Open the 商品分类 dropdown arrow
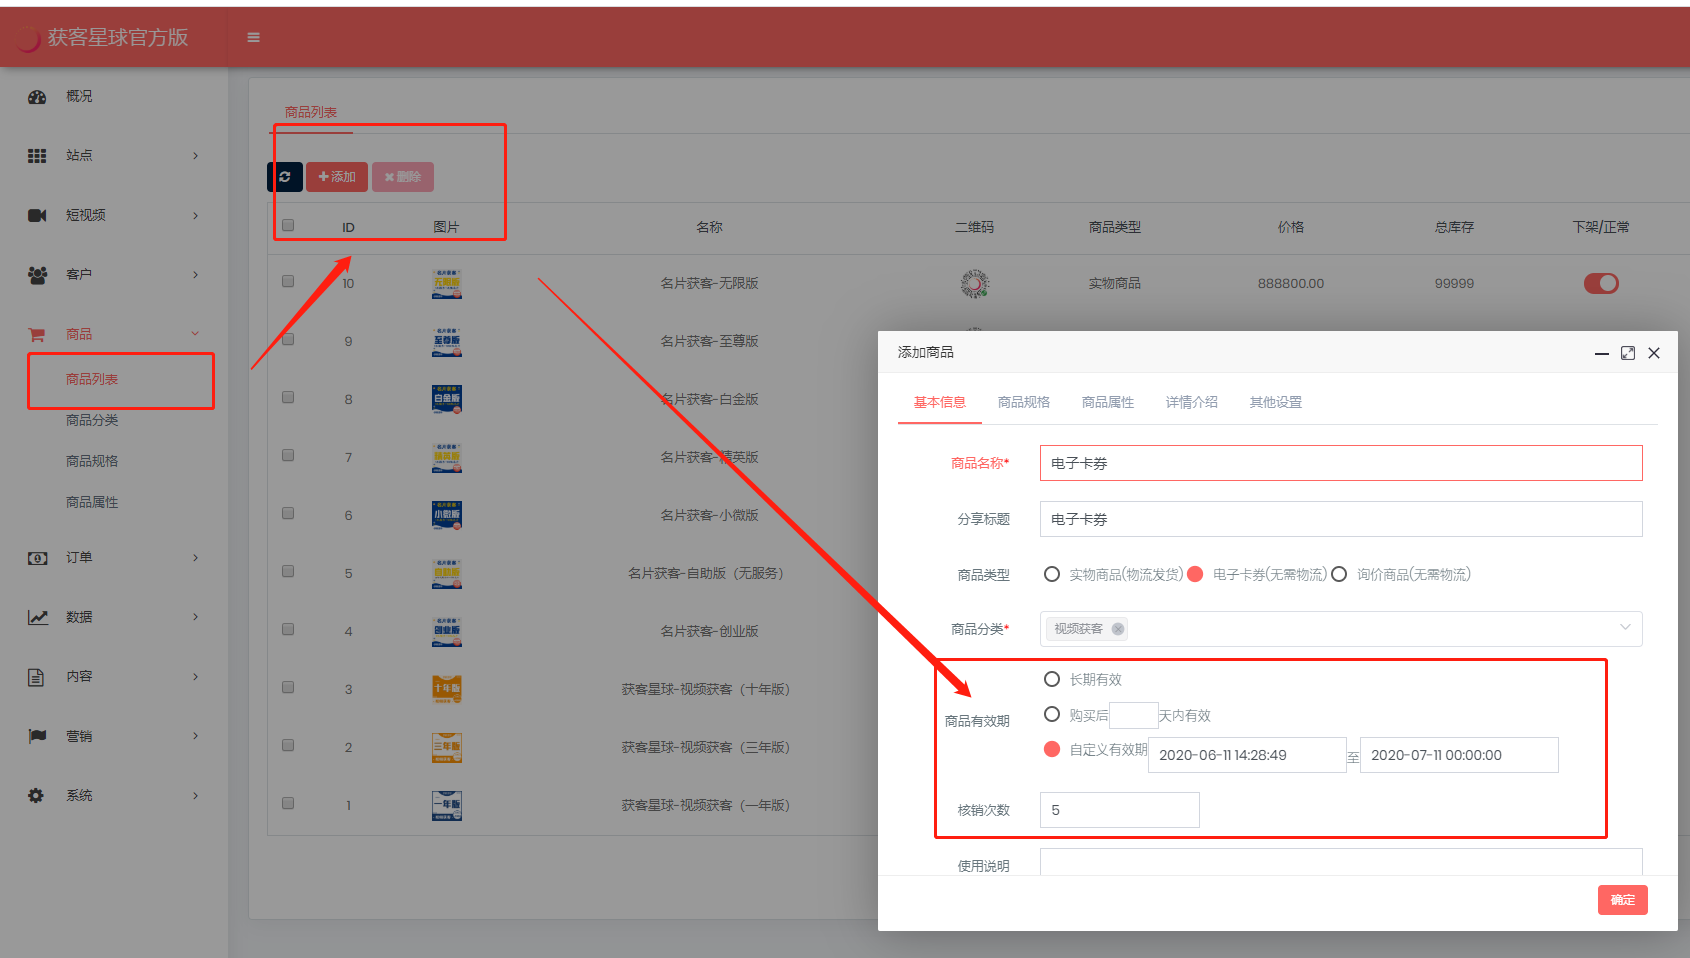This screenshot has height=958, width=1690. coord(1625,628)
